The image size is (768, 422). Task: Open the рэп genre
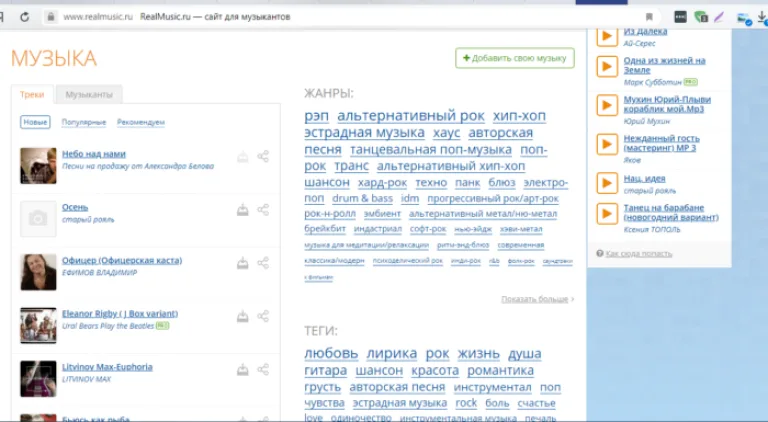[316, 116]
